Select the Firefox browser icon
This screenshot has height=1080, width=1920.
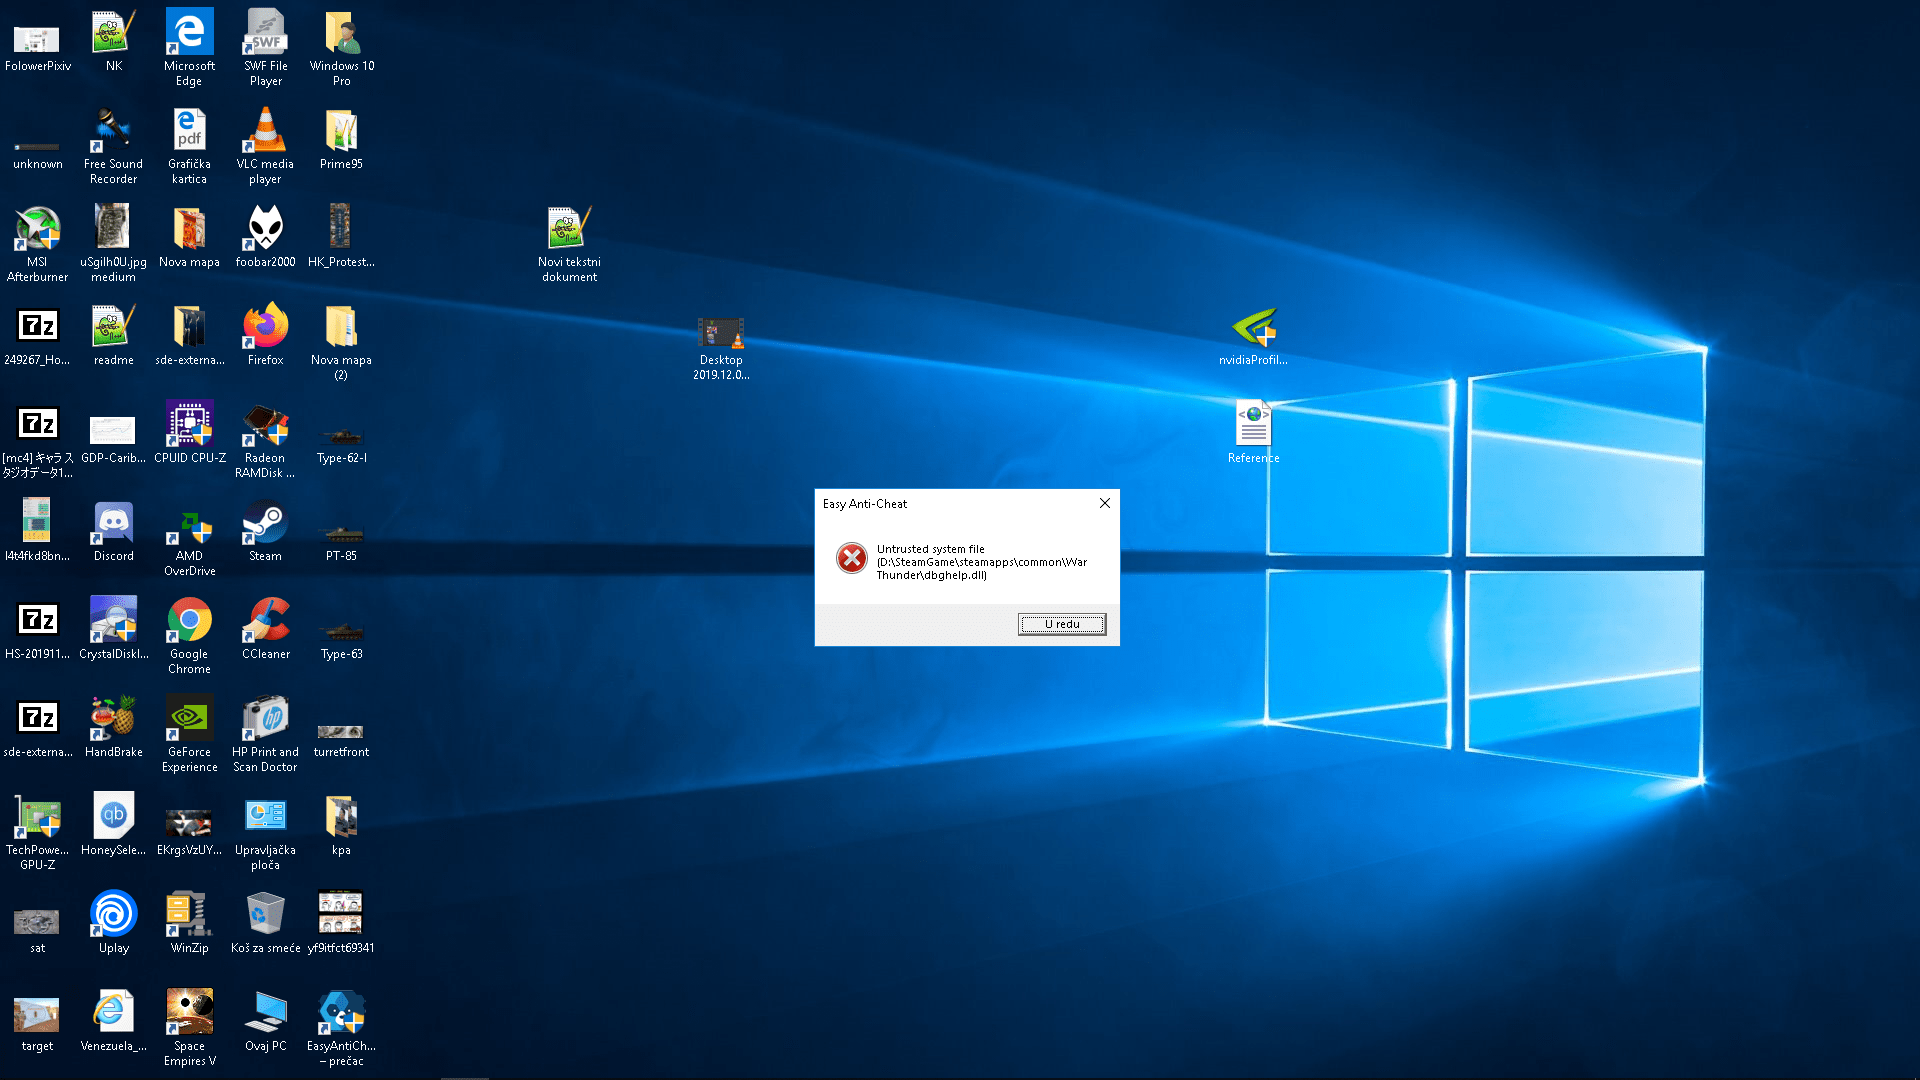click(265, 334)
